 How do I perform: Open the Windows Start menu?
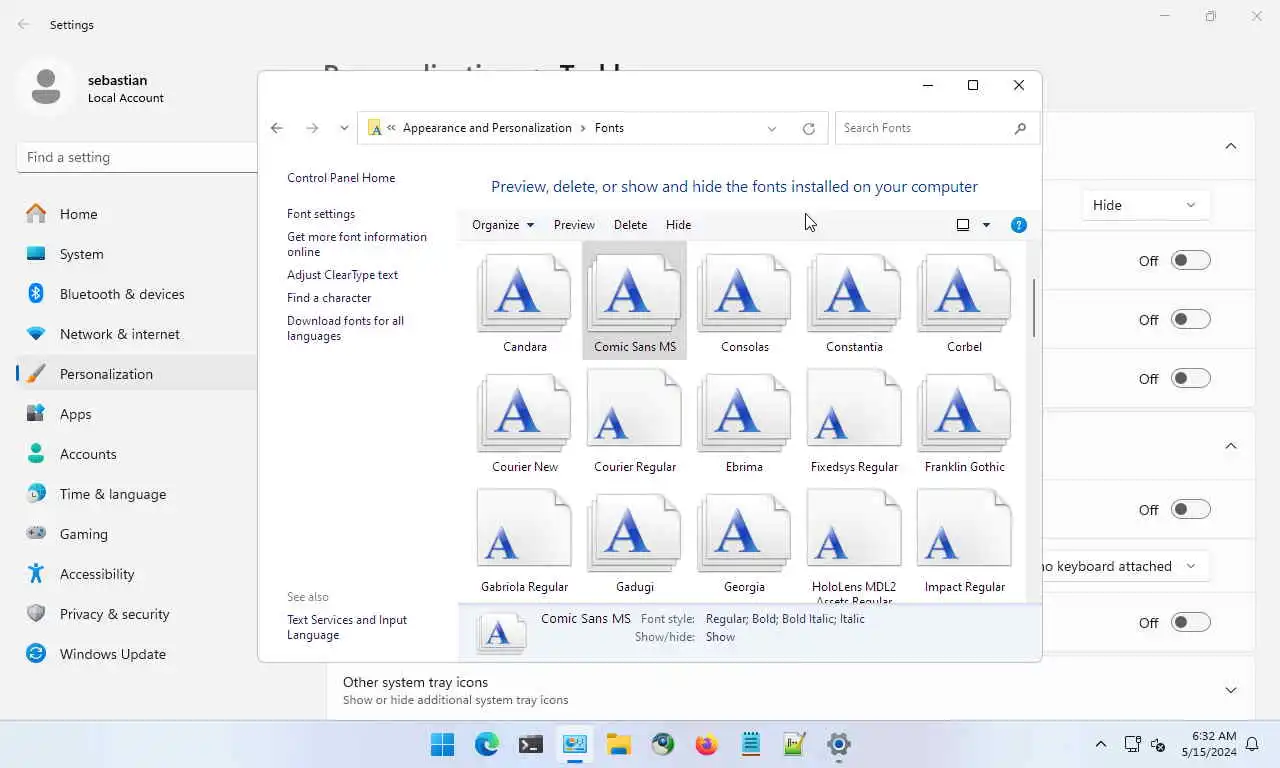pos(442,744)
